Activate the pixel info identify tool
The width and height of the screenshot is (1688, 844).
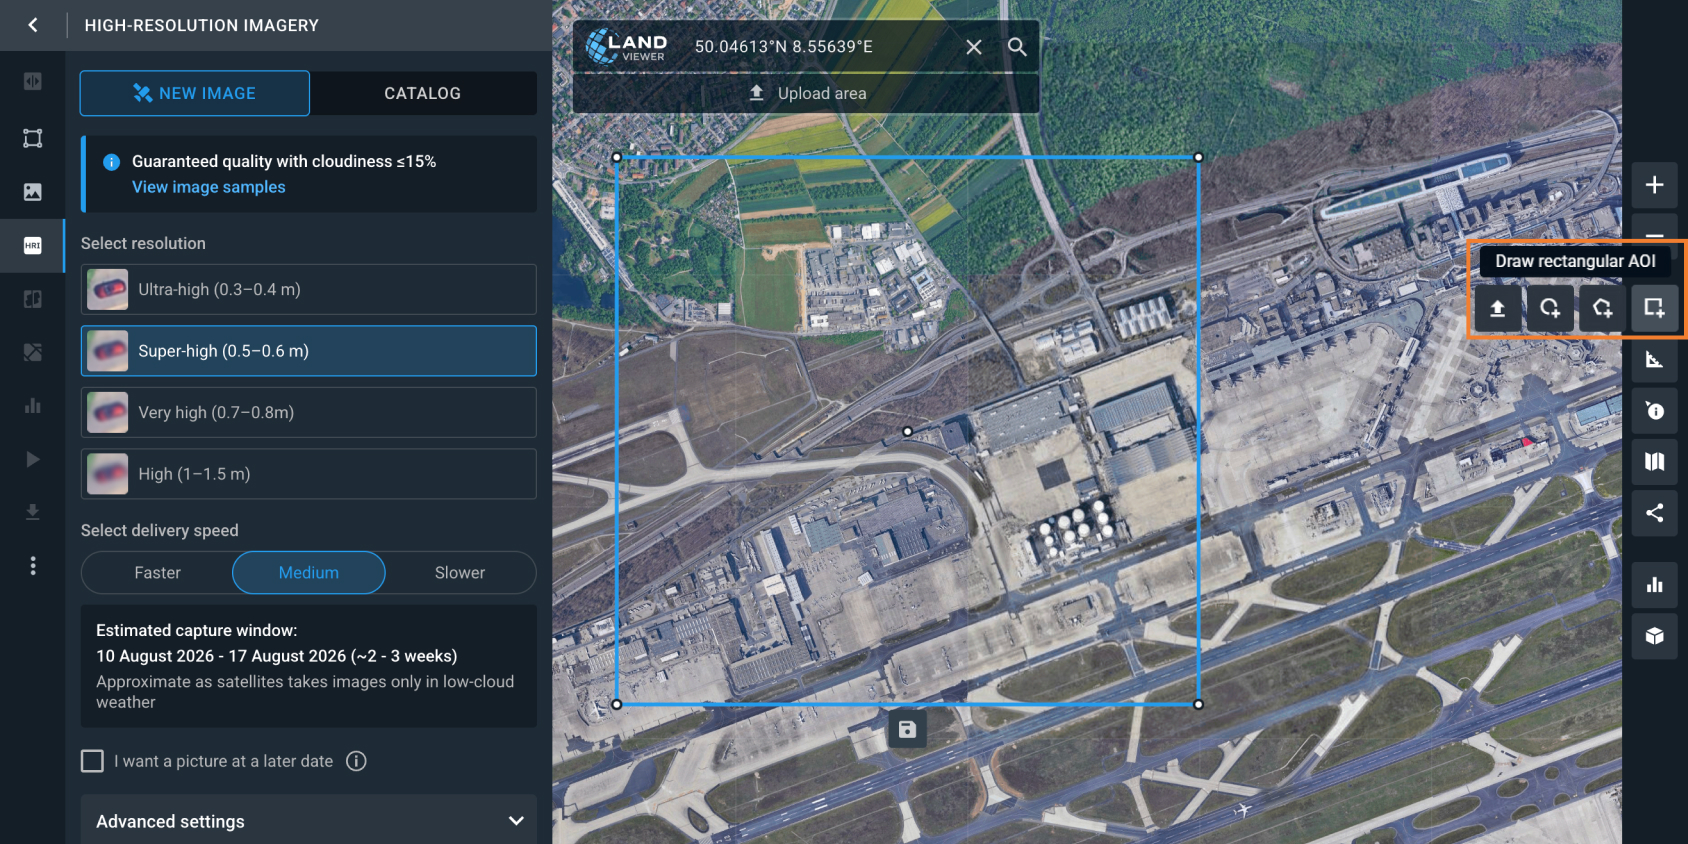click(x=1655, y=411)
